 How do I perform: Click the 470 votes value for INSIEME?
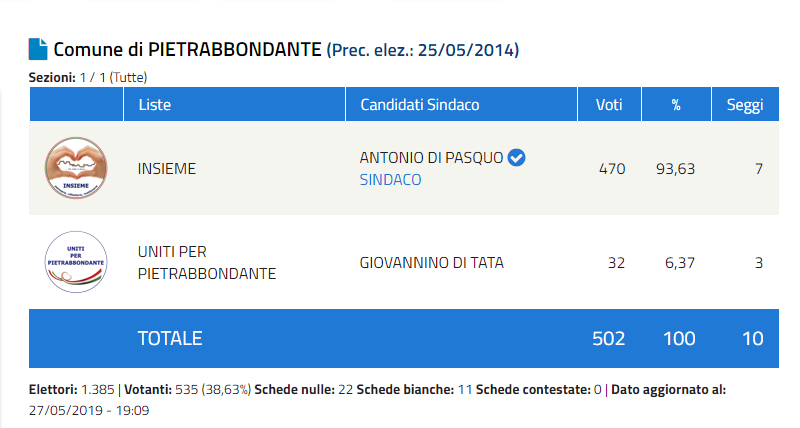[x=612, y=169]
